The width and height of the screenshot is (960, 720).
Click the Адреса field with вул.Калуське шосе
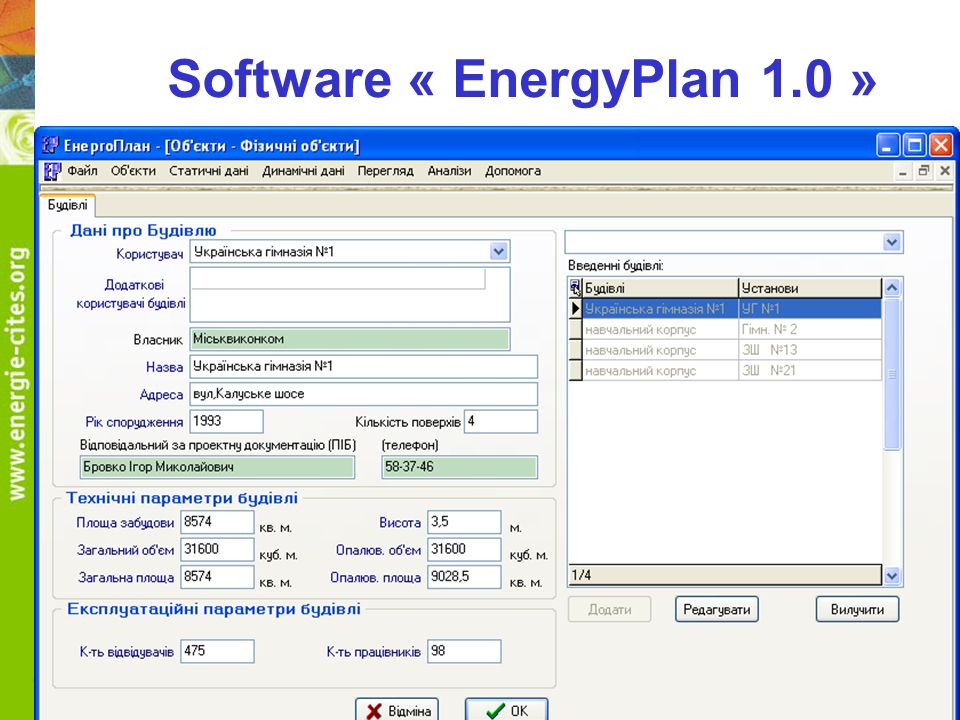364,394
